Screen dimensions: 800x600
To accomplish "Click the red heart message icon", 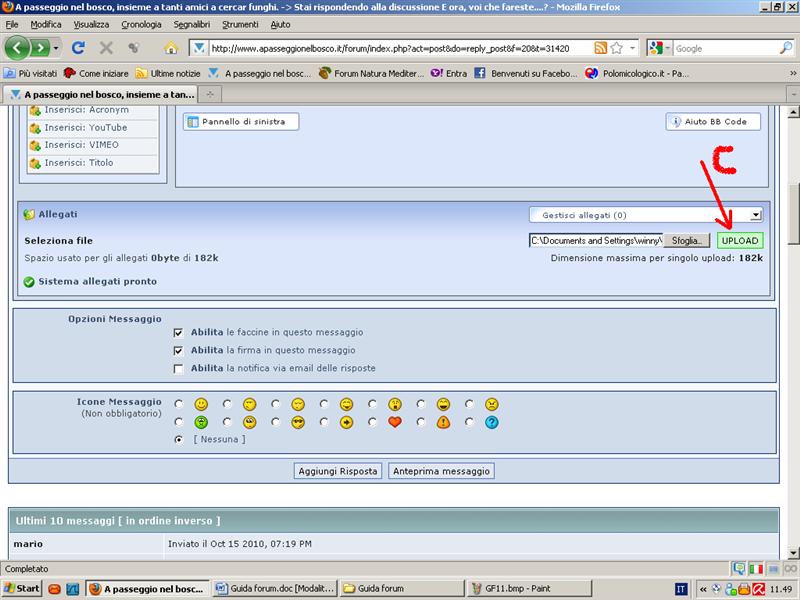I will 395,422.
